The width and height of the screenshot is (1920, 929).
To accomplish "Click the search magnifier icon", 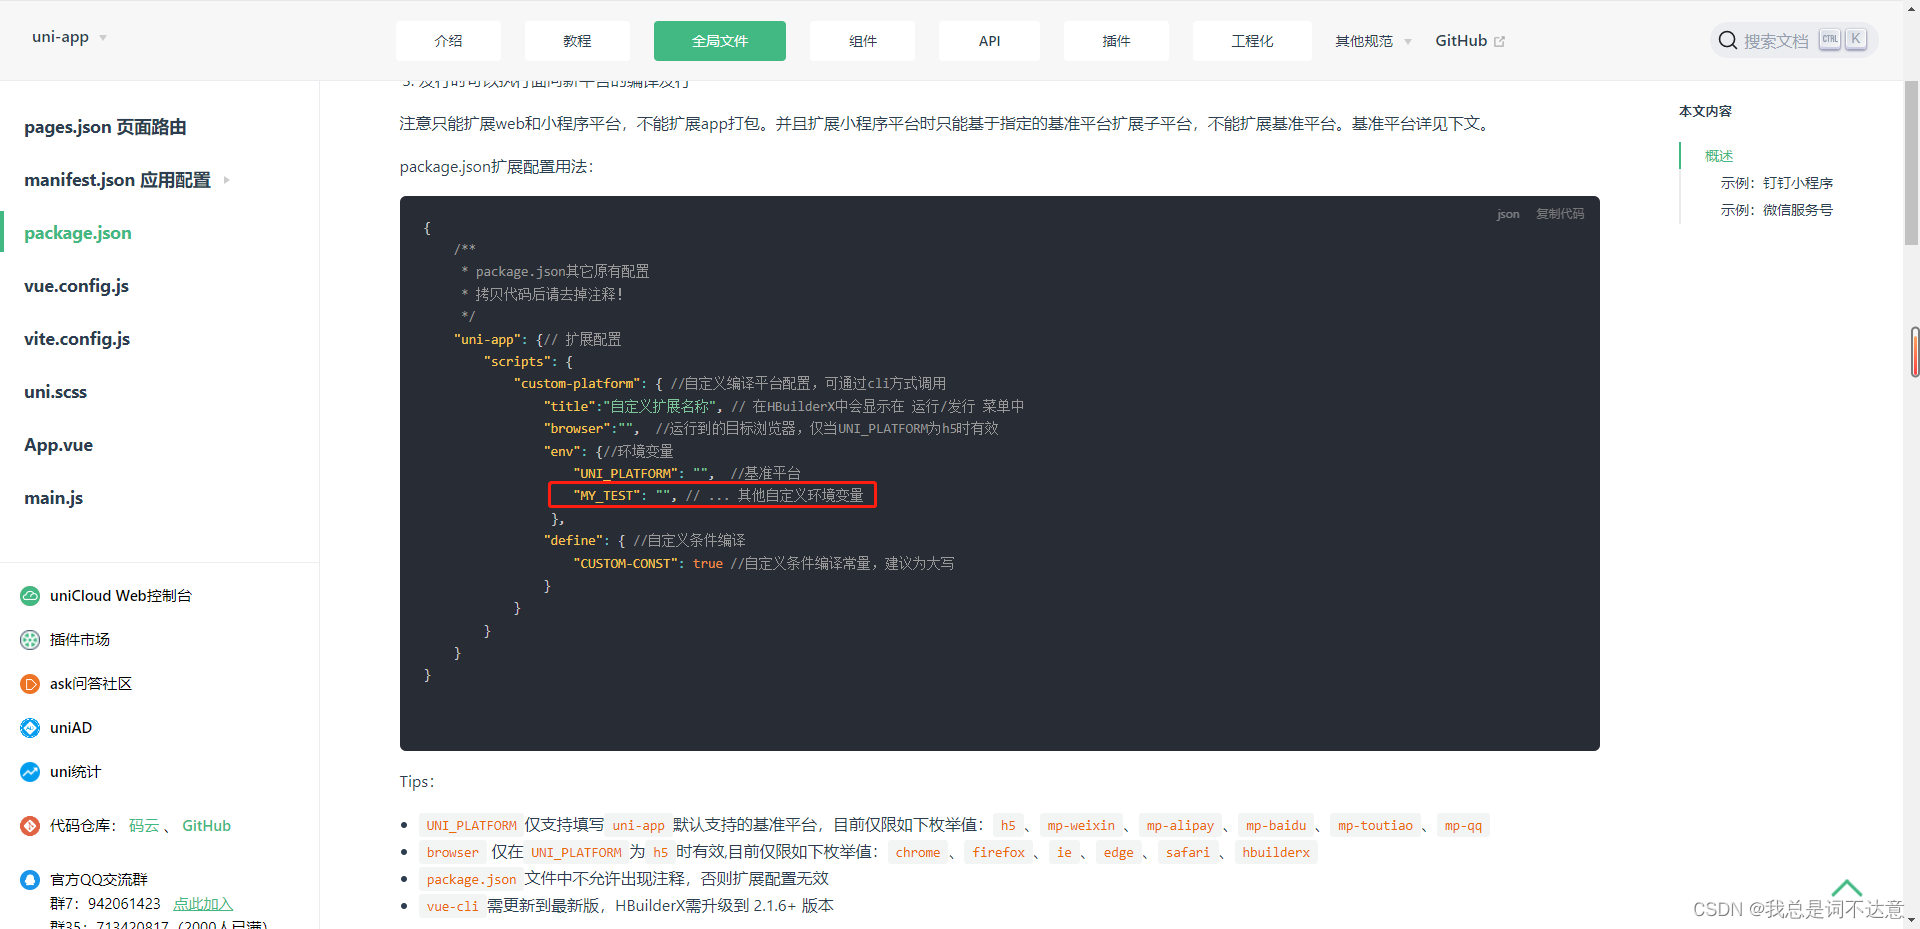I will (1728, 40).
